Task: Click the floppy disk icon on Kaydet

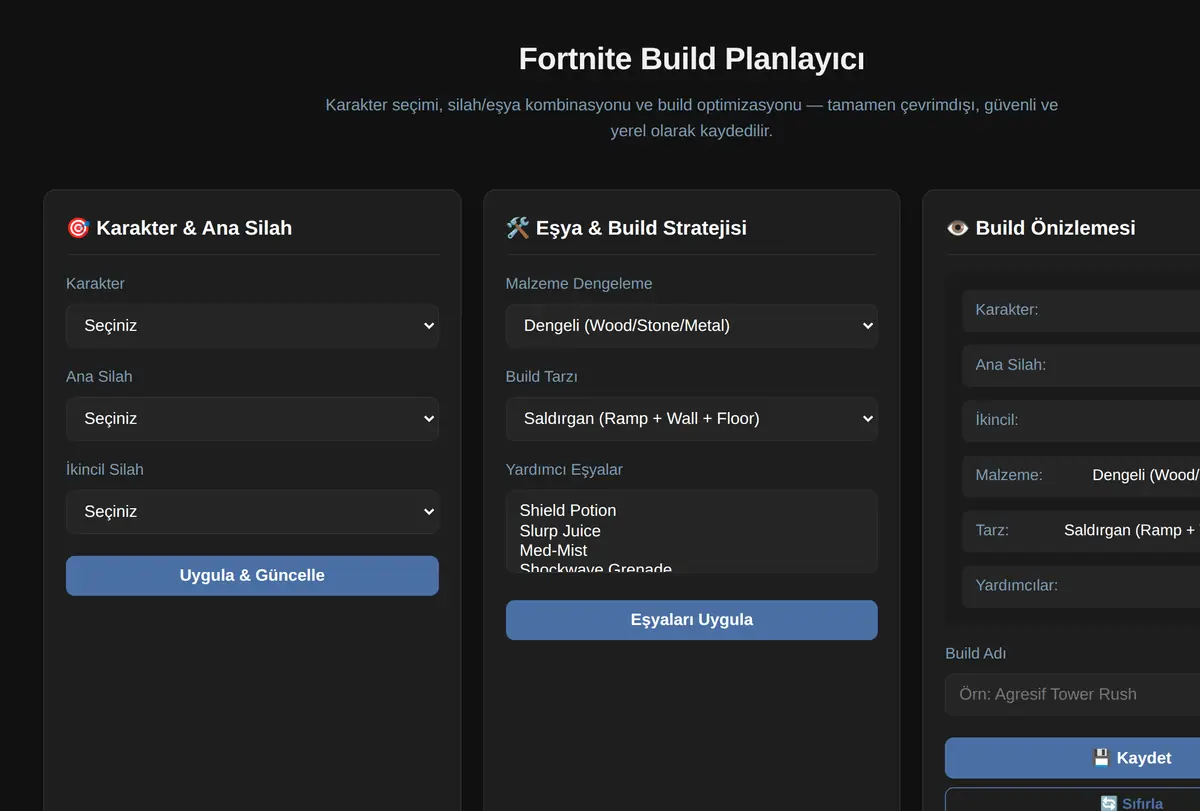Action: (x=1102, y=758)
